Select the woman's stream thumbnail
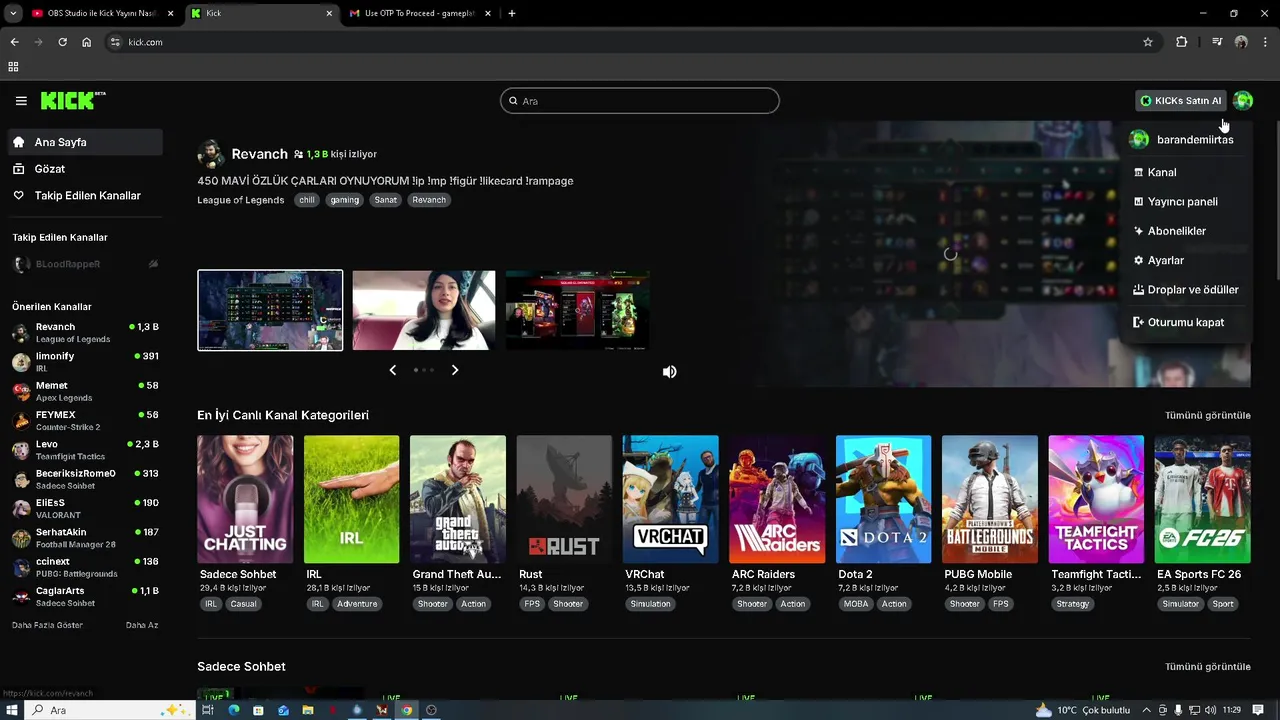This screenshot has width=1280, height=720. tap(424, 310)
